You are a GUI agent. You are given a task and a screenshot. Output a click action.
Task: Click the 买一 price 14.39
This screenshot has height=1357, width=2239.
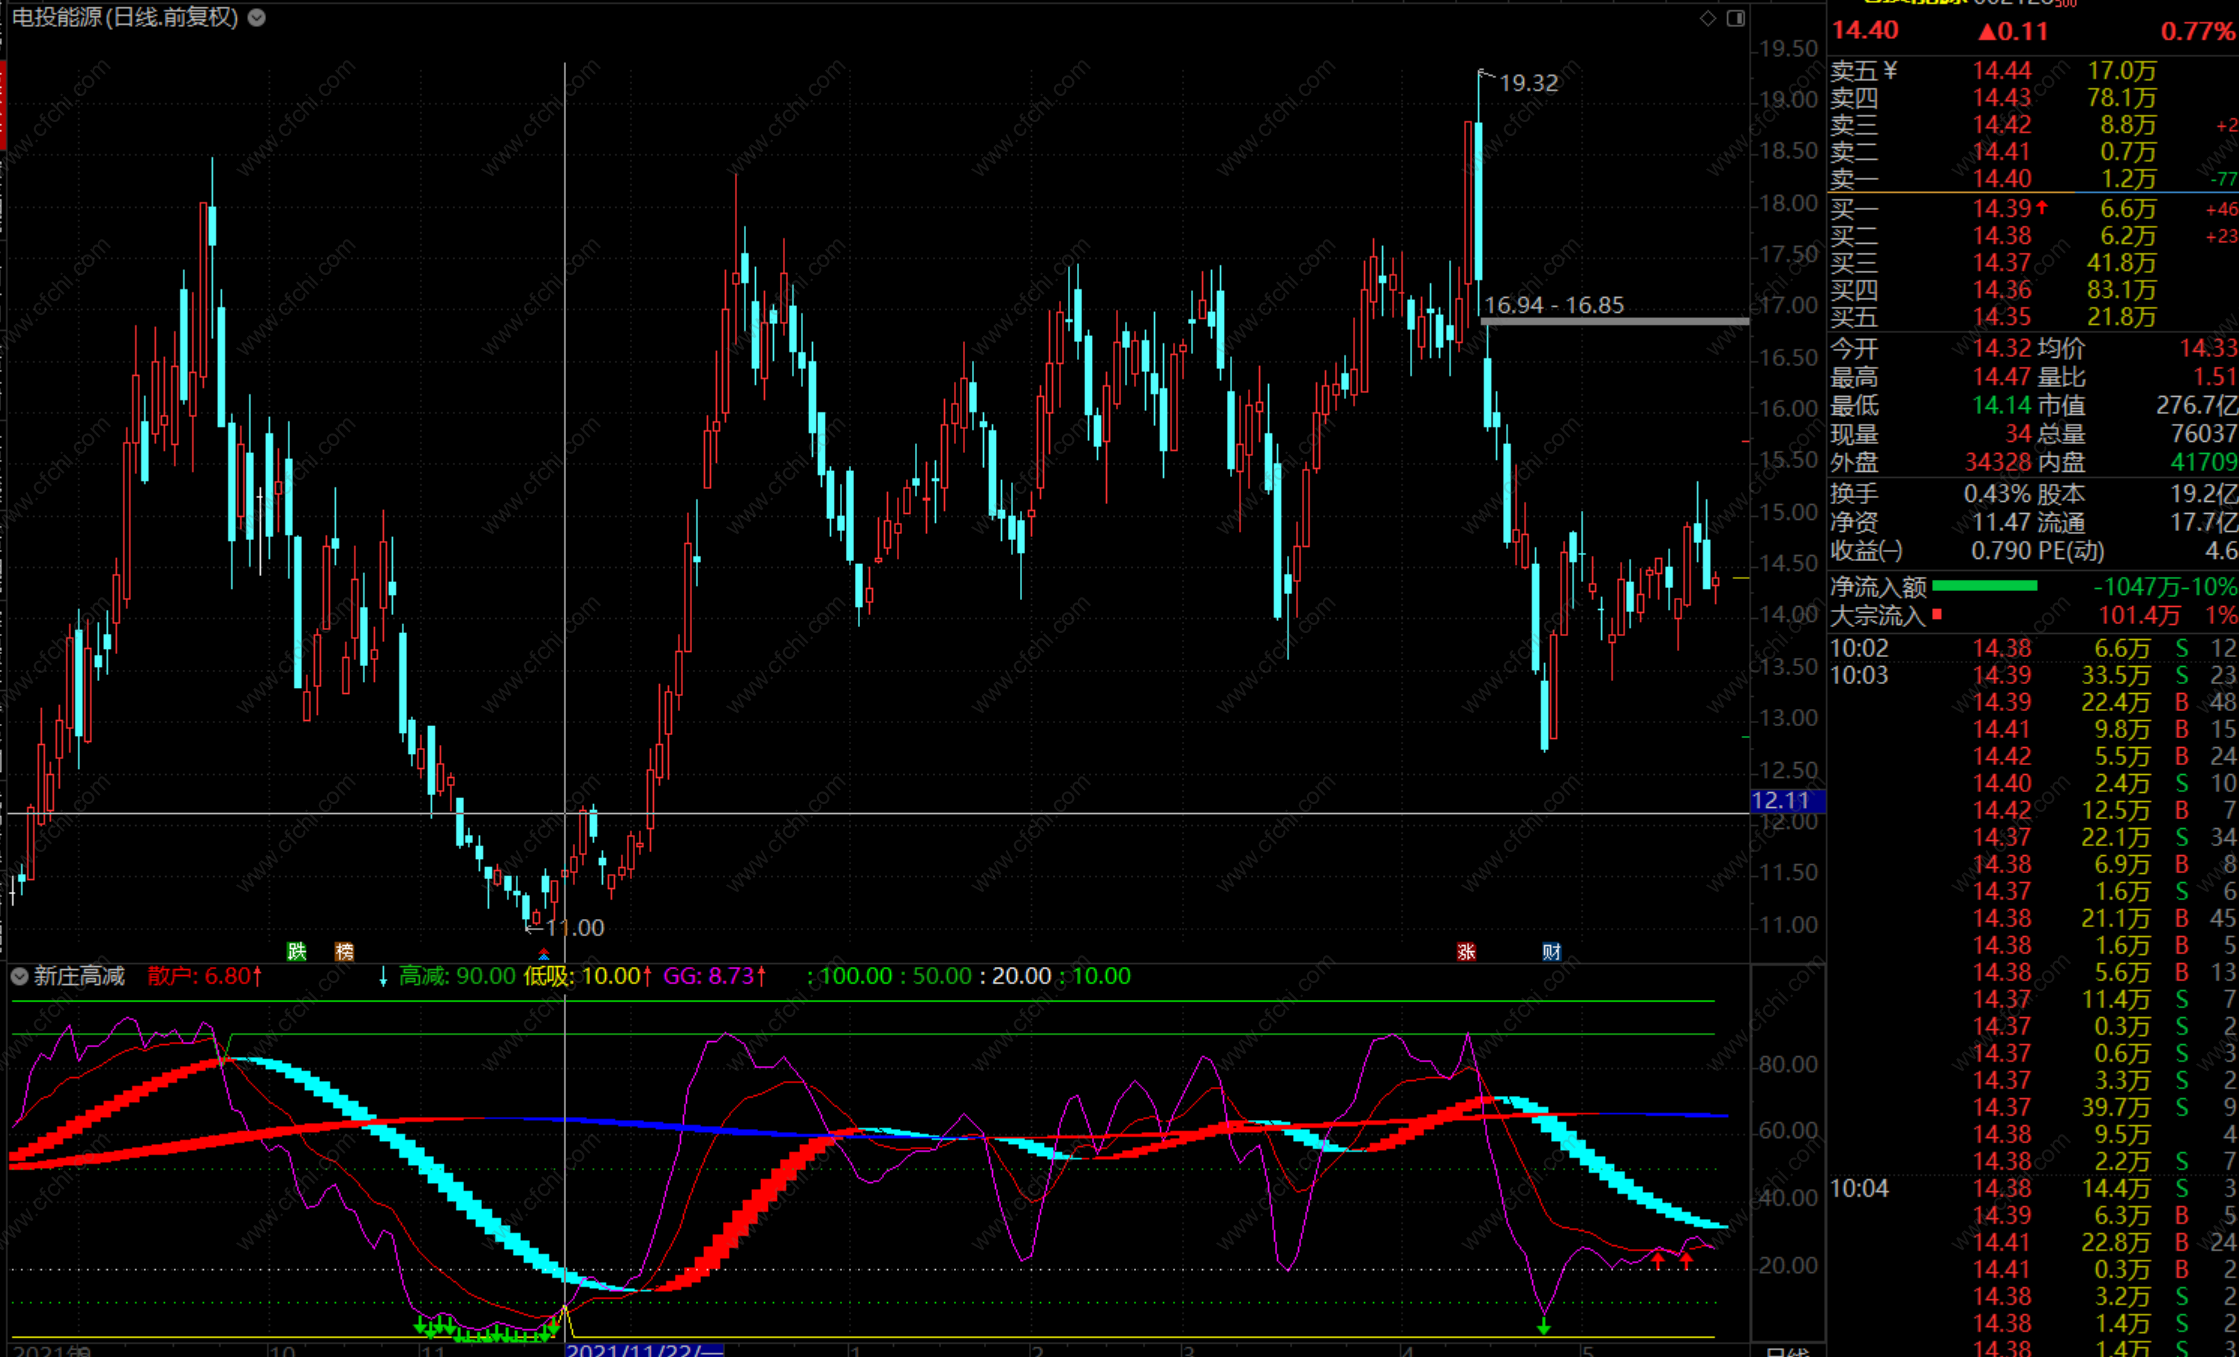2001,209
